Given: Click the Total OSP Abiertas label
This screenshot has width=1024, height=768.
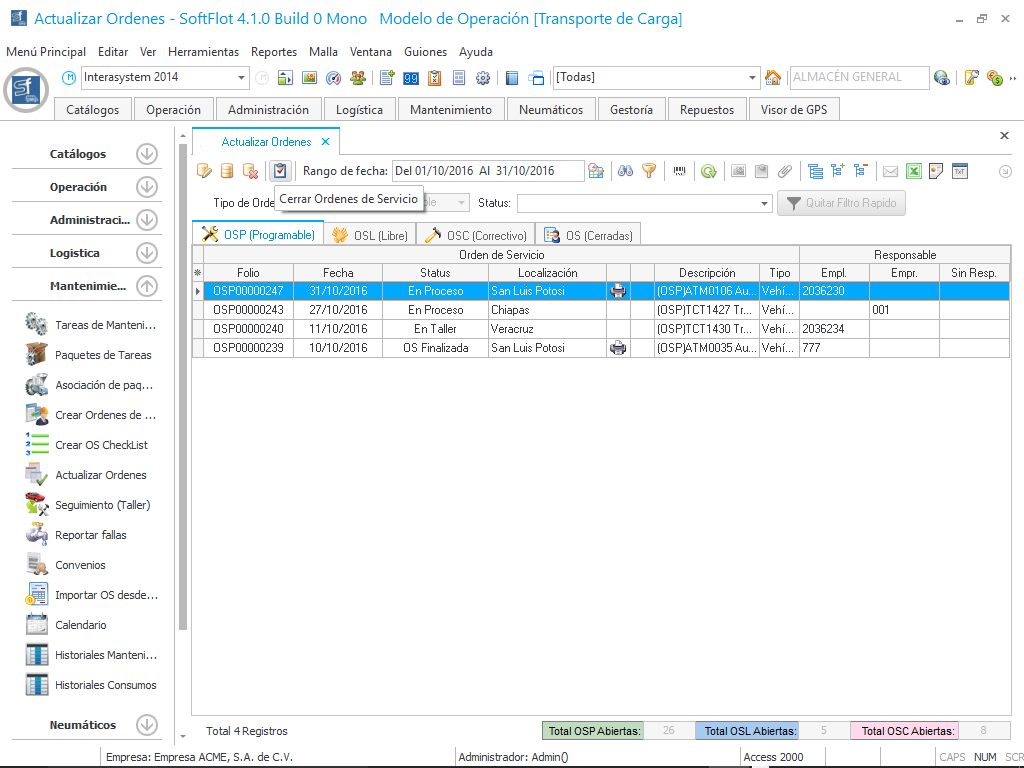Looking at the screenshot, I should pos(594,731).
